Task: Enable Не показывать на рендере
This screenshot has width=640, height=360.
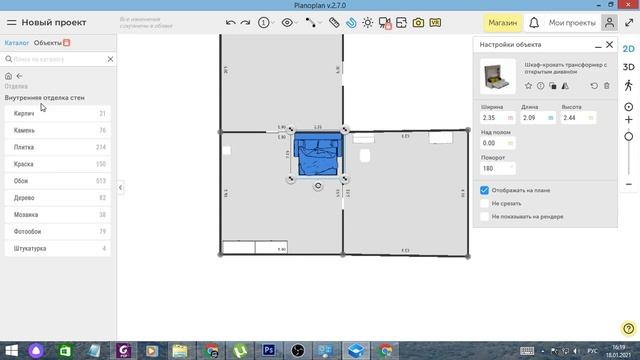Action: click(484, 216)
